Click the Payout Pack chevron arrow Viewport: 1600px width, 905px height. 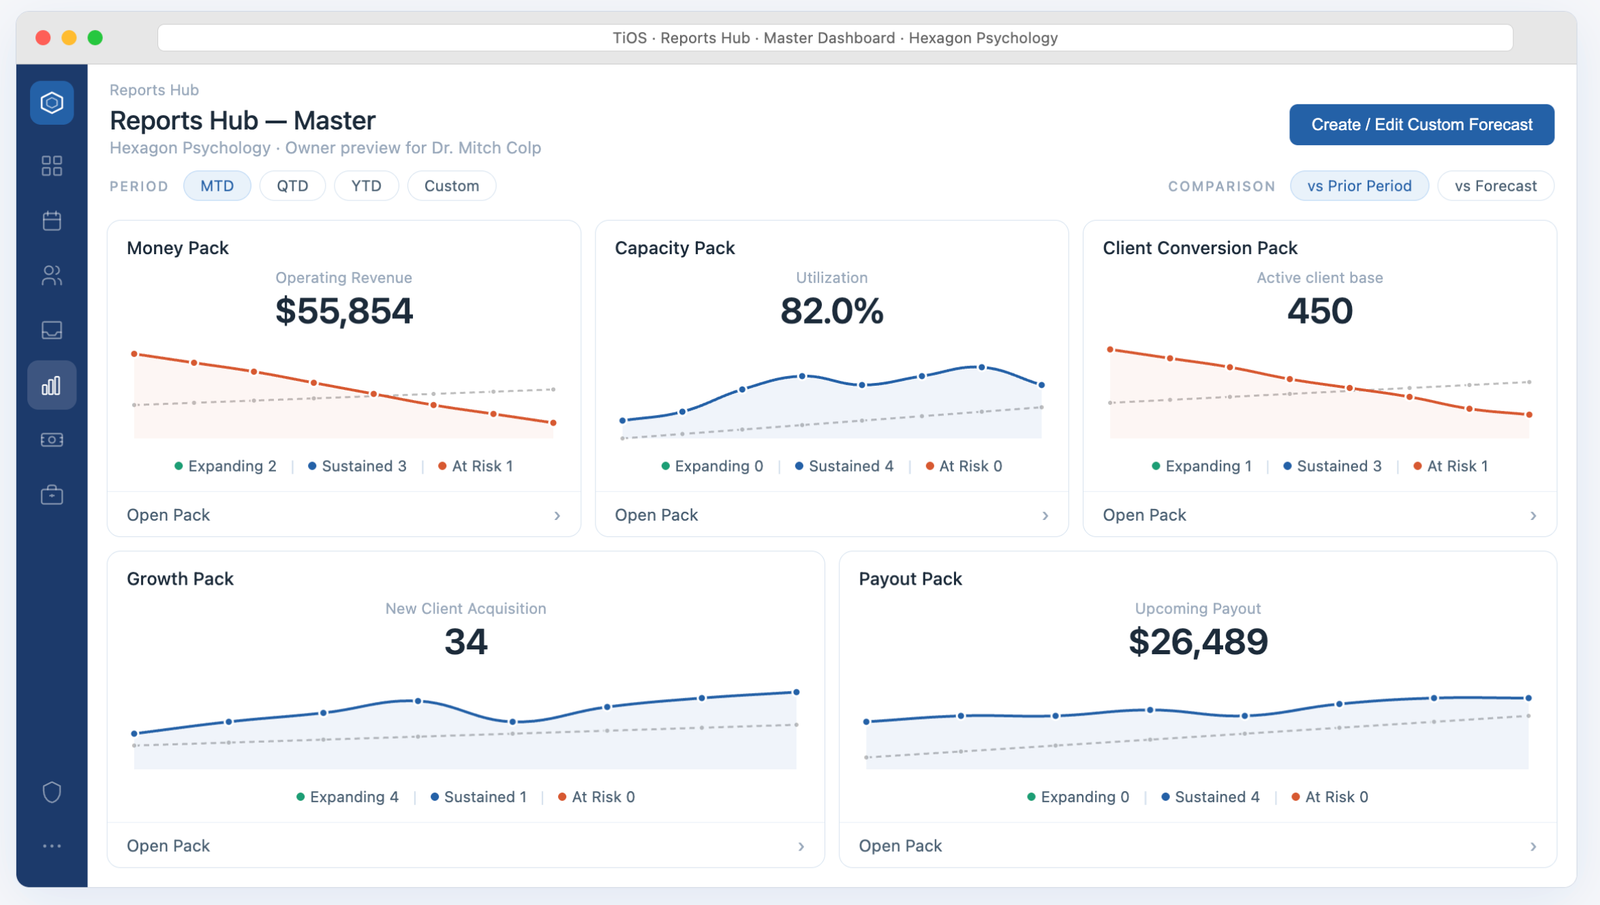[1533, 847]
